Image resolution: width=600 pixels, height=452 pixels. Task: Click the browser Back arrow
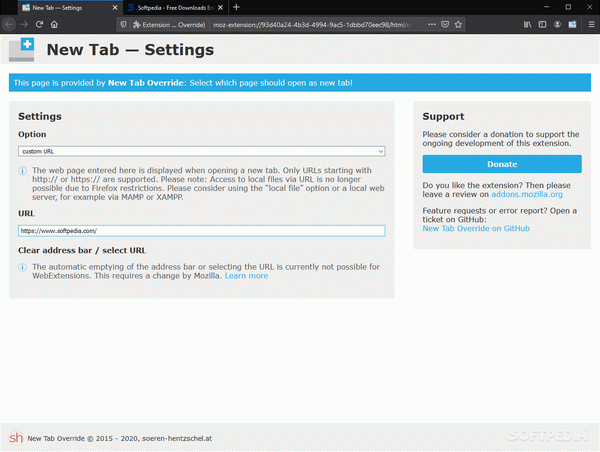[9, 24]
